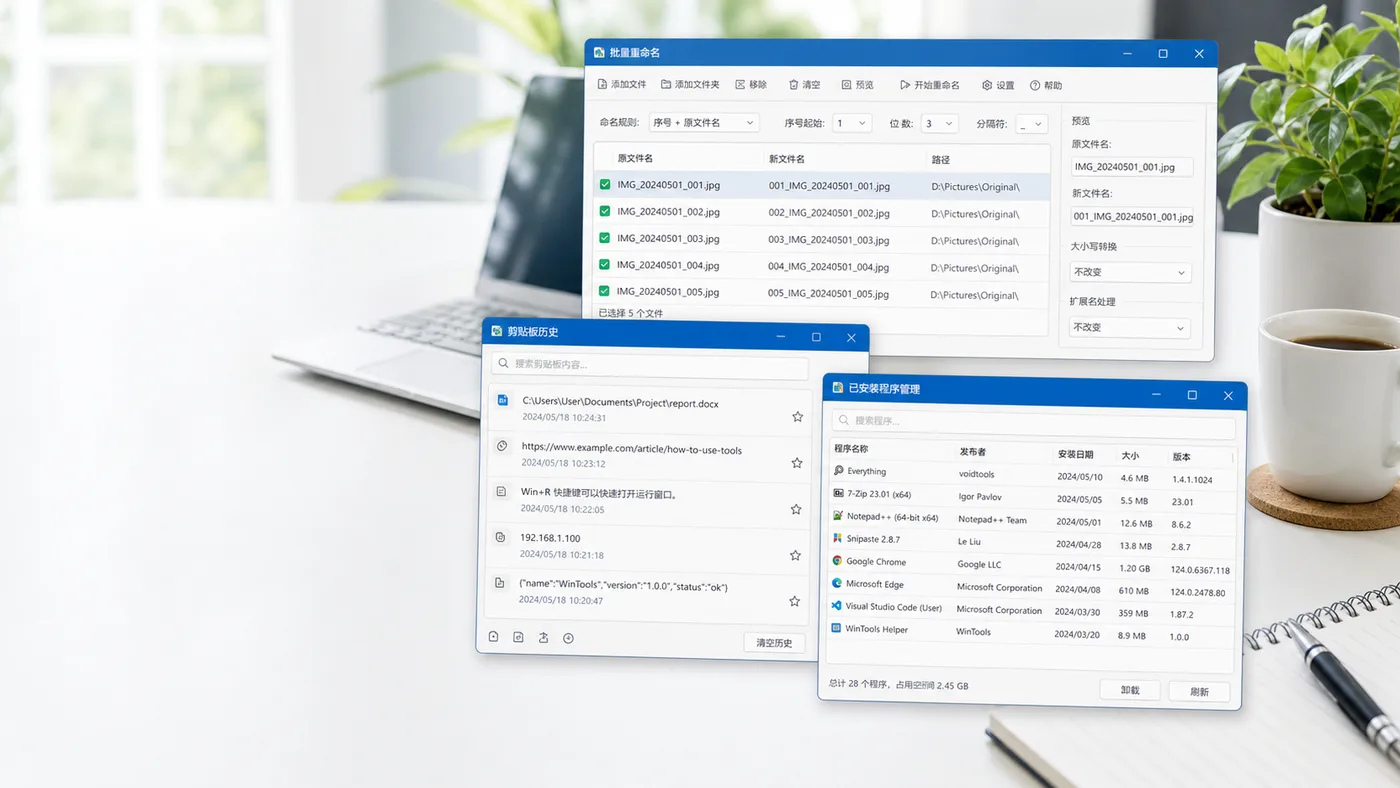Viewport: 1400px width, 788px height.
Task: Click the Visual Studio Code program icon
Action: click(x=836, y=606)
